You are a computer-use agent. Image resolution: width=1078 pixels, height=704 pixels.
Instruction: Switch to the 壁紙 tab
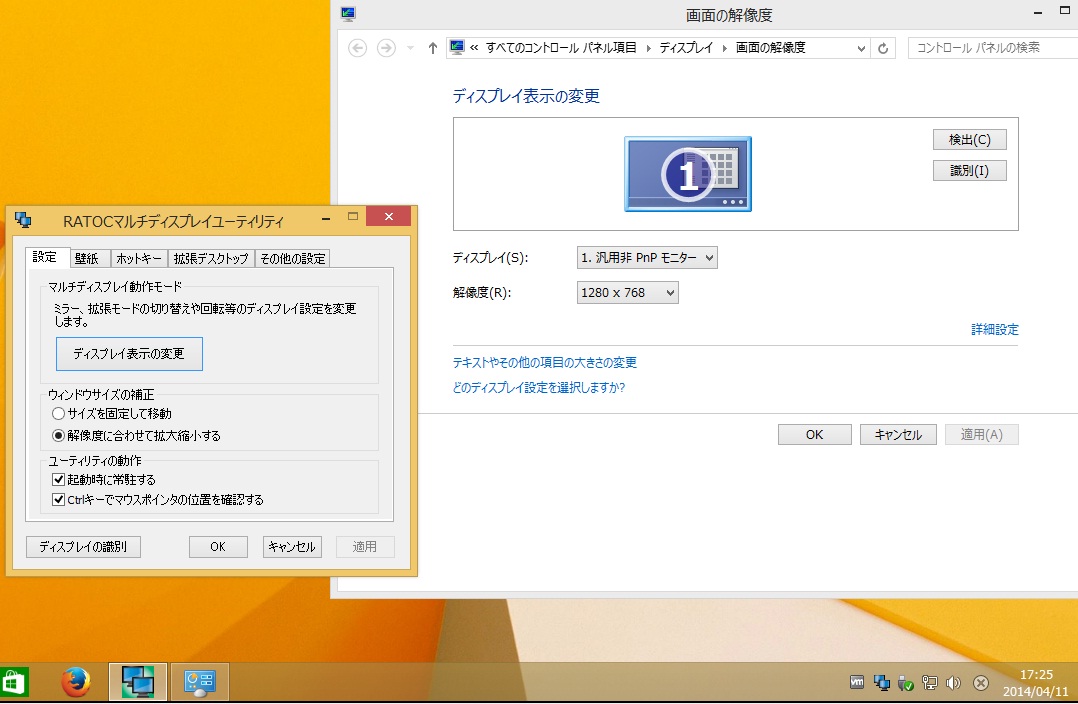pos(86,258)
